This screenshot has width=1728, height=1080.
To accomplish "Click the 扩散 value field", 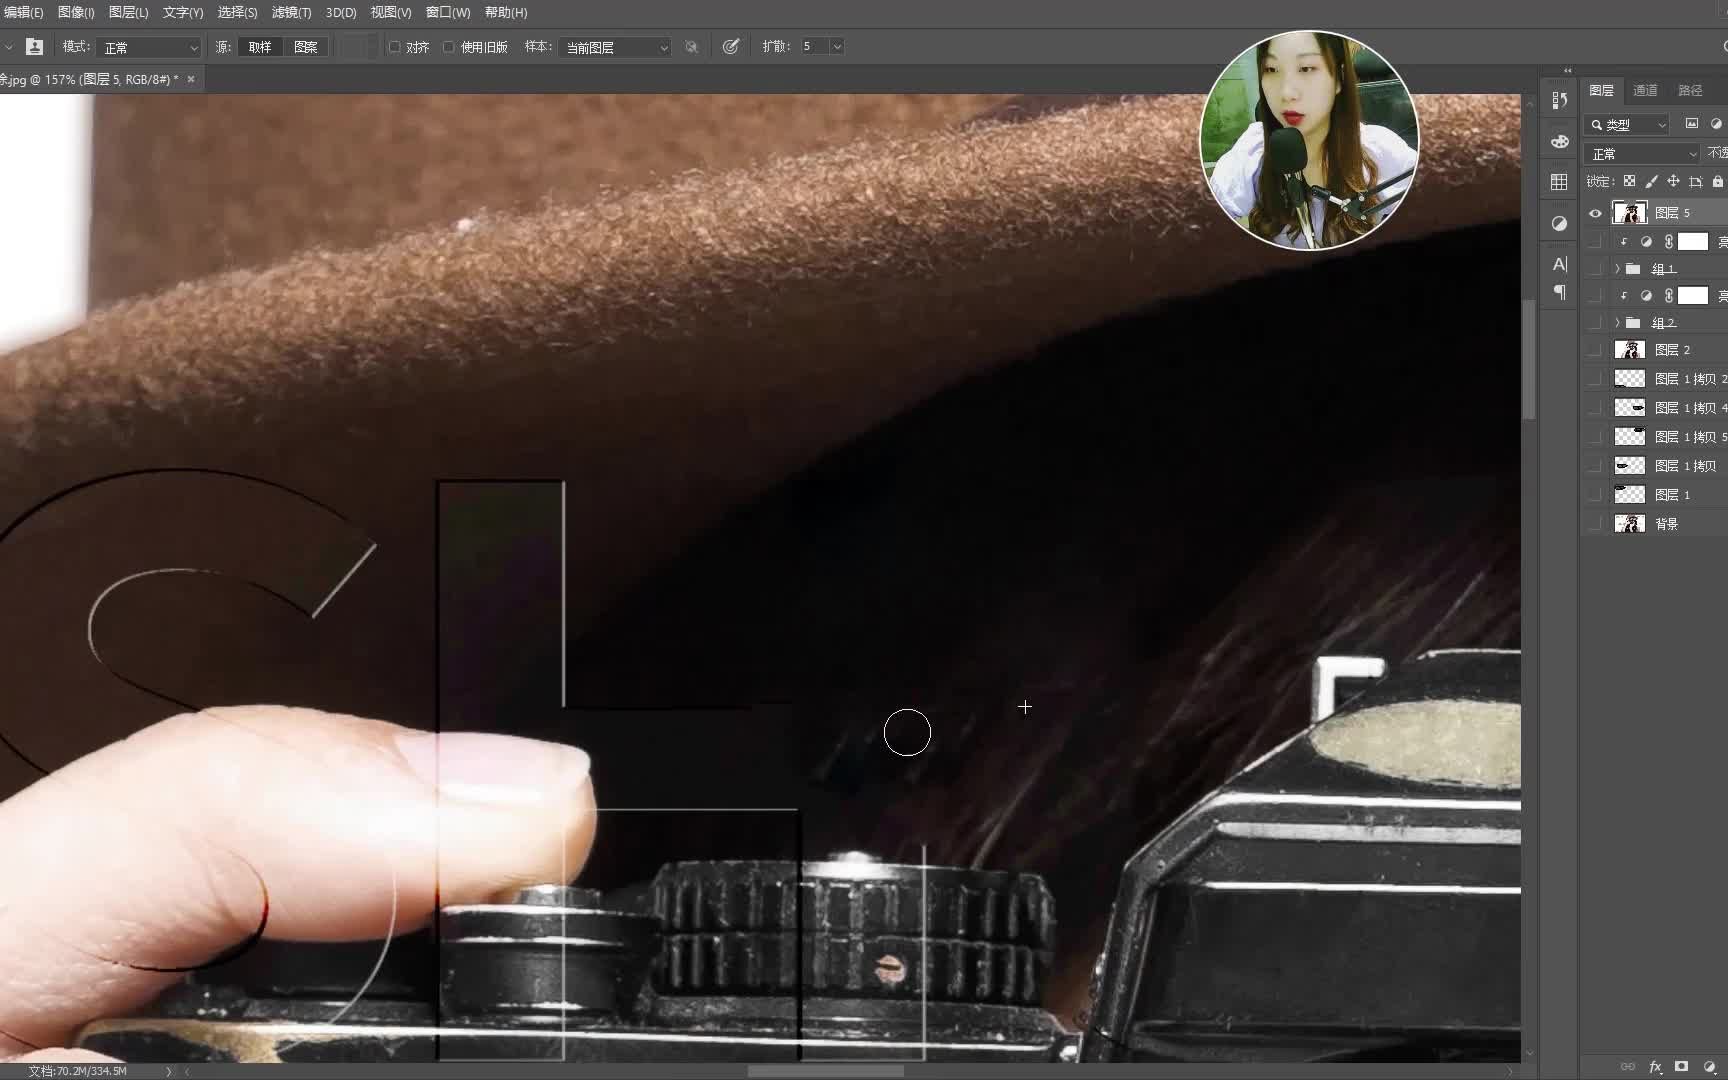I will 813,47.
